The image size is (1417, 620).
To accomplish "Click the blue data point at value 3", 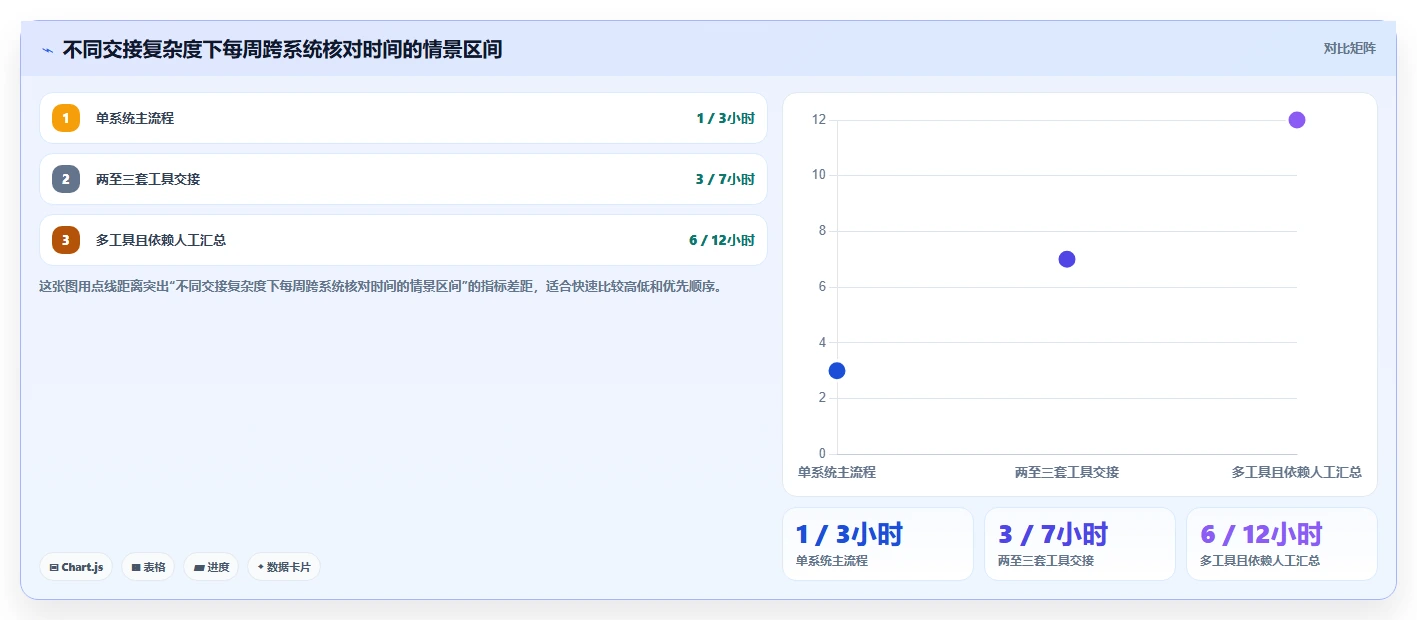I will [837, 371].
